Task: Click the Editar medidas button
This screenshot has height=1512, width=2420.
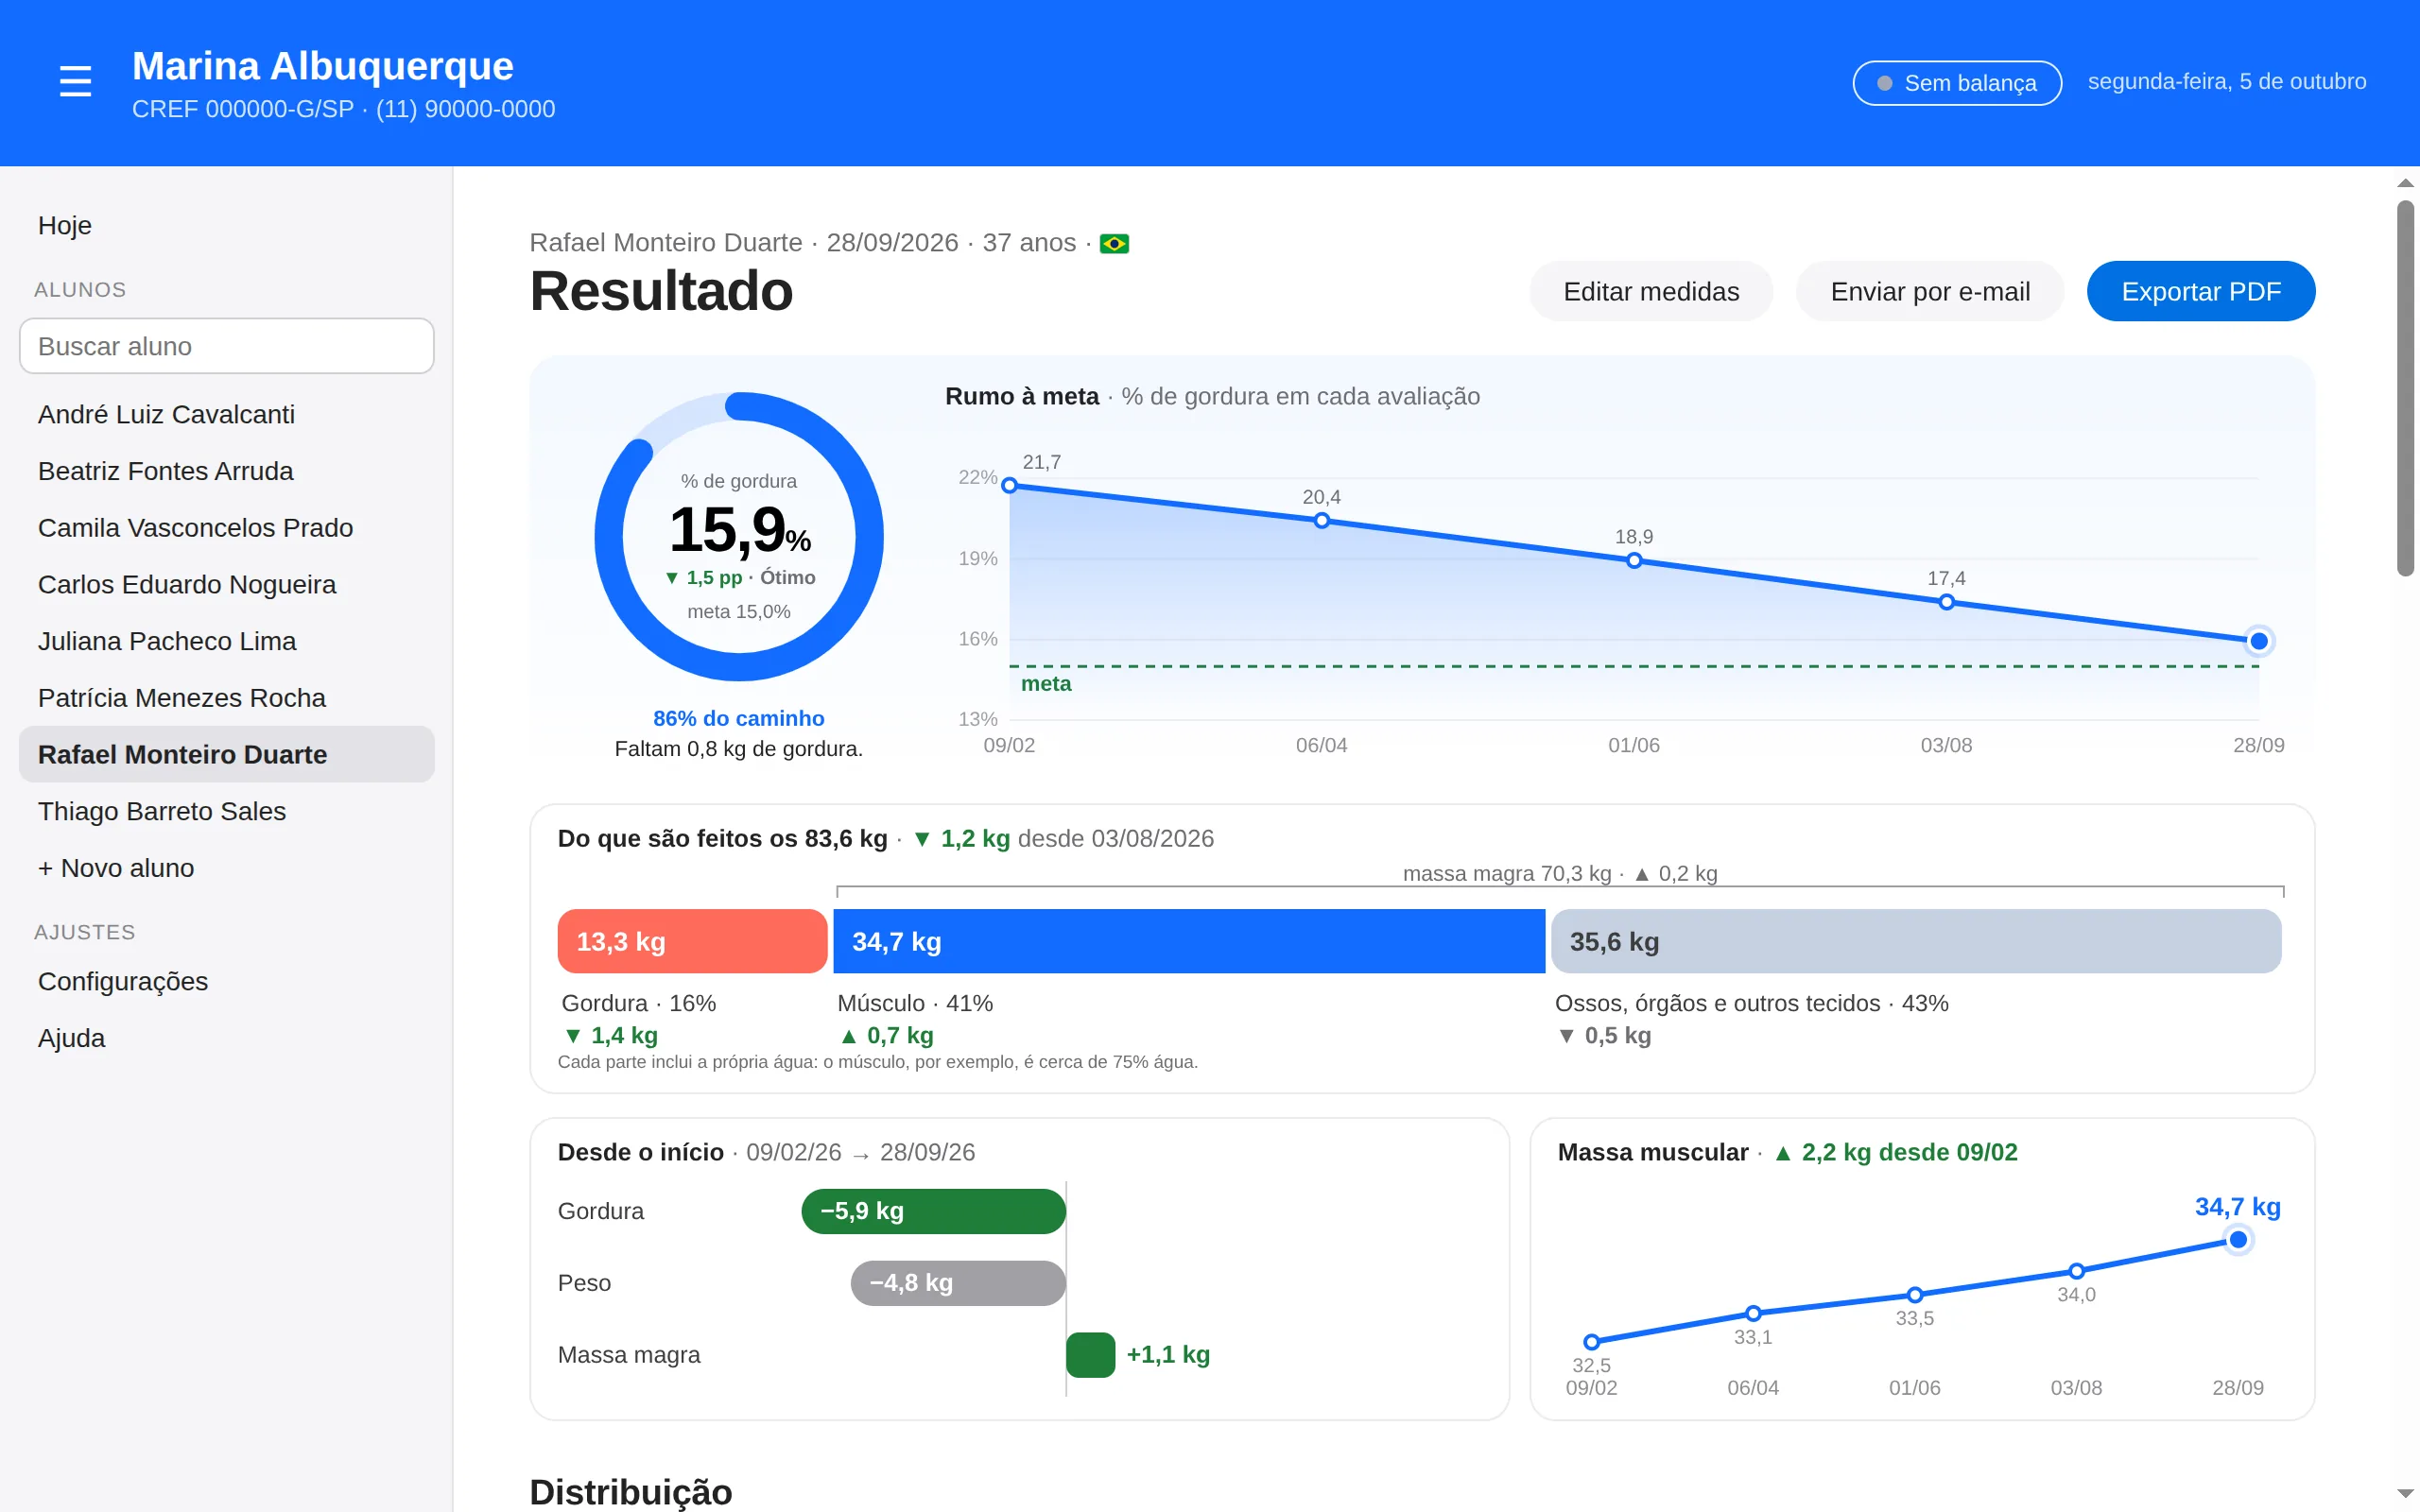Action: (1651, 291)
